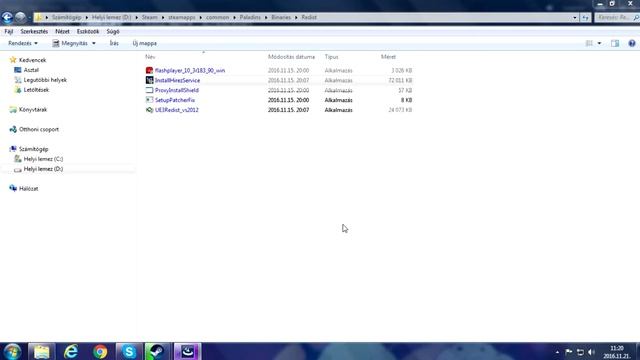Select the UE3Redist_vs2012 file icon
The height and width of the screenshot is (360, 640).
coord(149,110)
